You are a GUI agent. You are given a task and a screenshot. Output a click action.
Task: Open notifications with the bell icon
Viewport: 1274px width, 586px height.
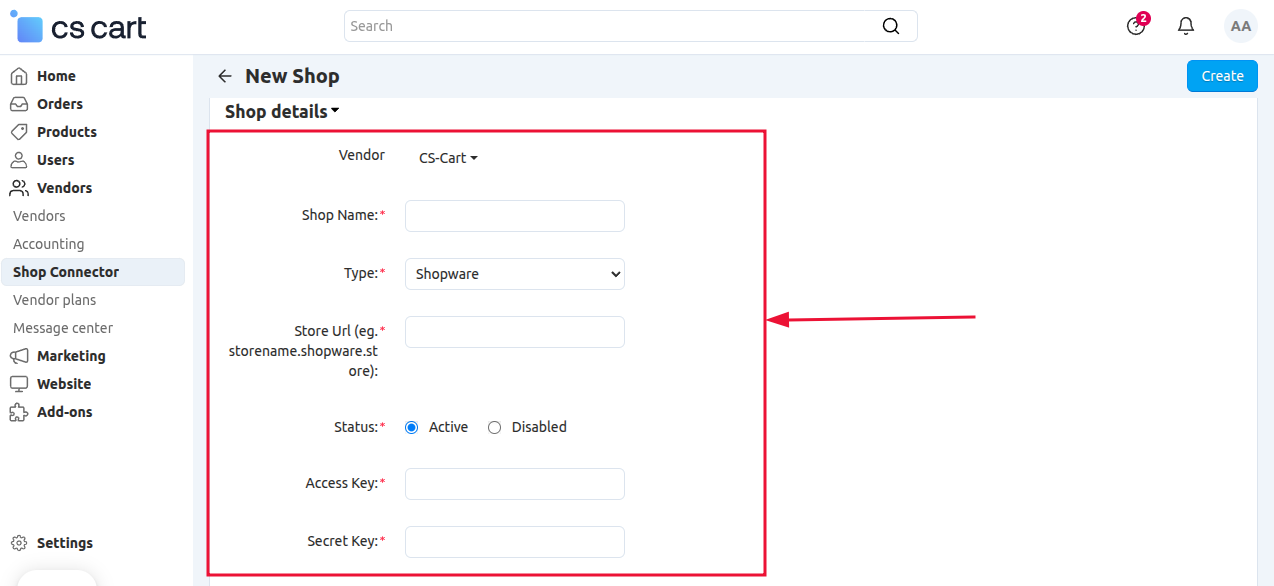[x=1185, y=25]
